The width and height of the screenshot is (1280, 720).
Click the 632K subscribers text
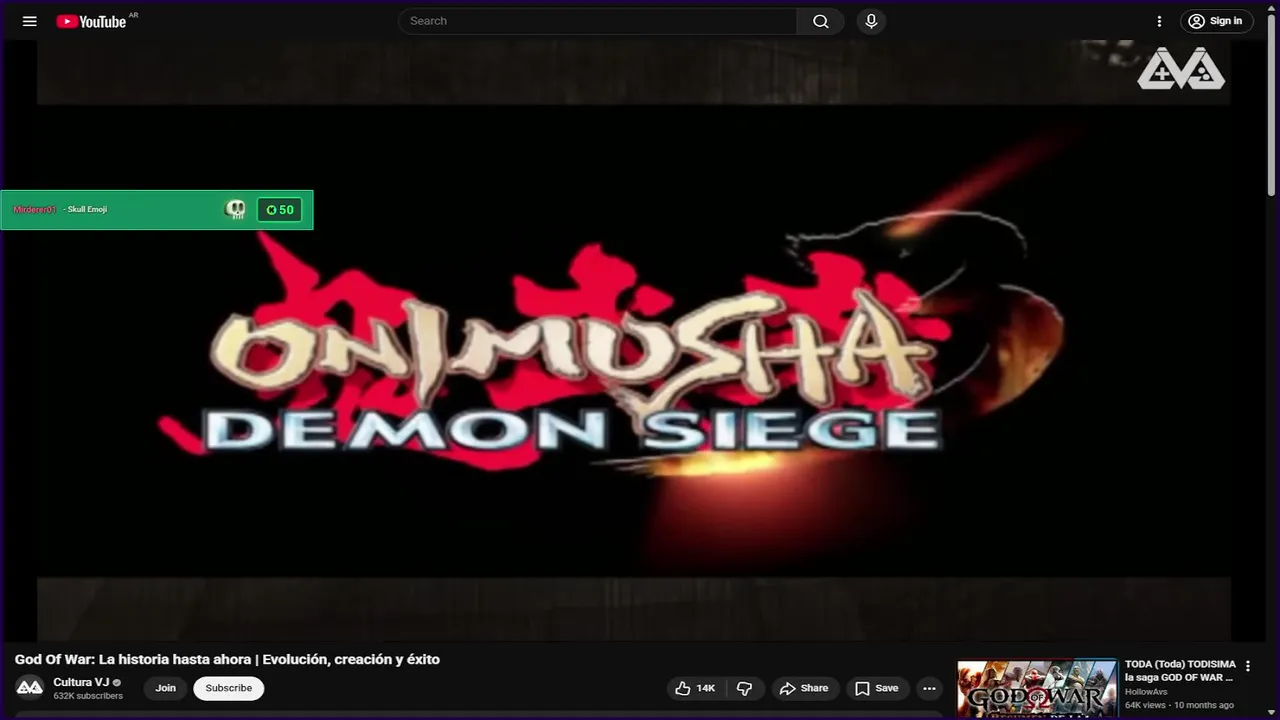pyautogui.click(x=88, y=696)
